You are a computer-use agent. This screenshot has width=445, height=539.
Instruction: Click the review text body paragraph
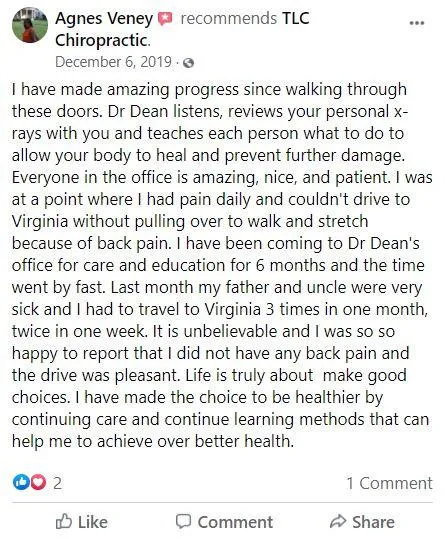click(x=222, y=265)
